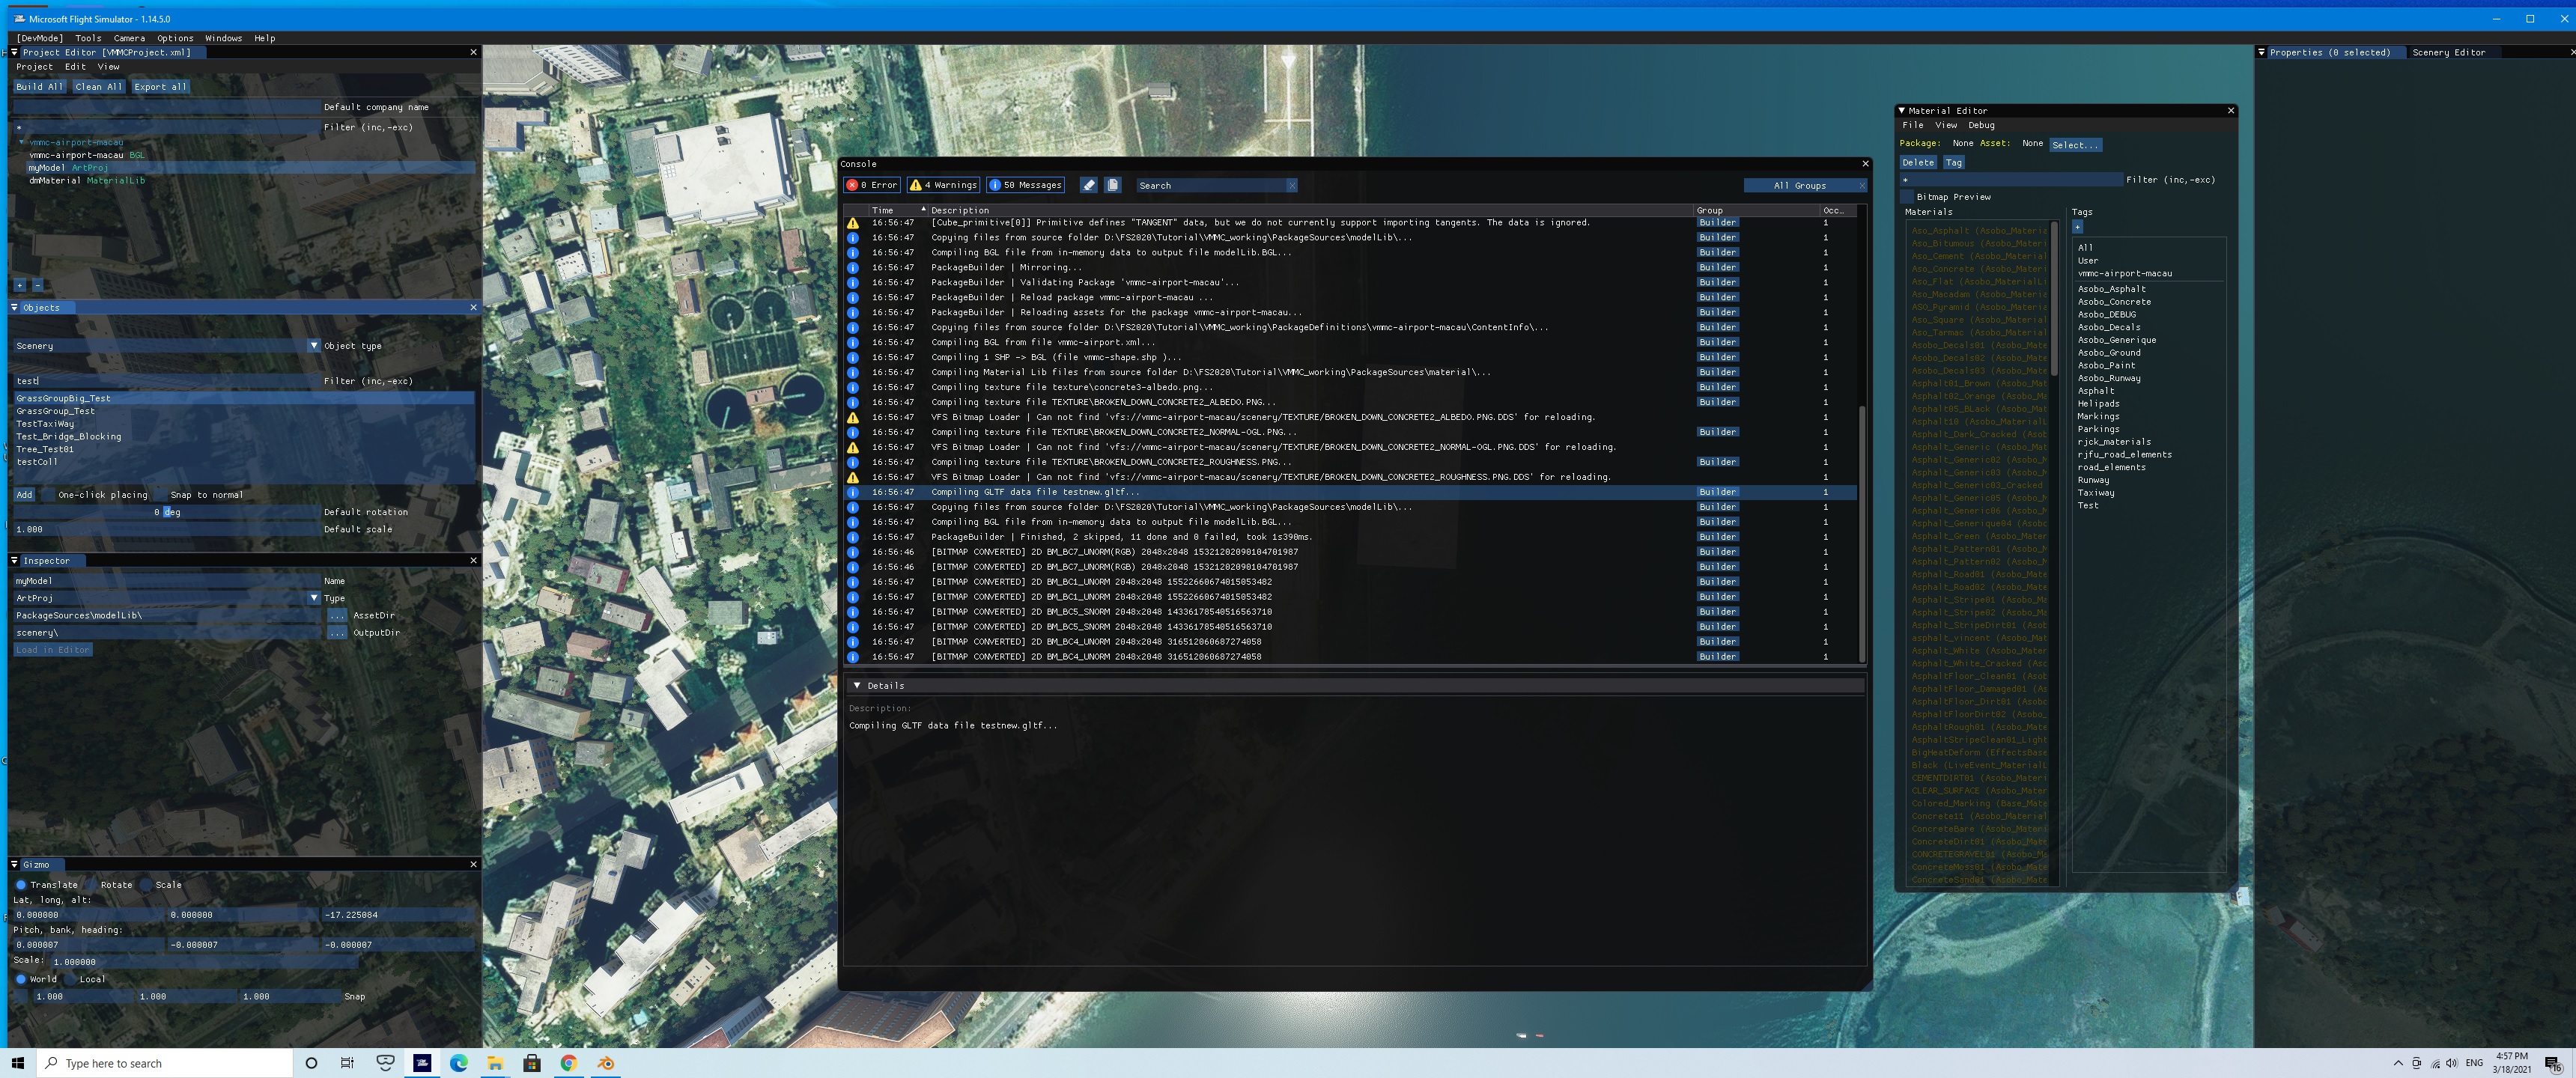Open Google Chrome from the taskbar
The image size is (2576, 1078).
click(568, 1063)
